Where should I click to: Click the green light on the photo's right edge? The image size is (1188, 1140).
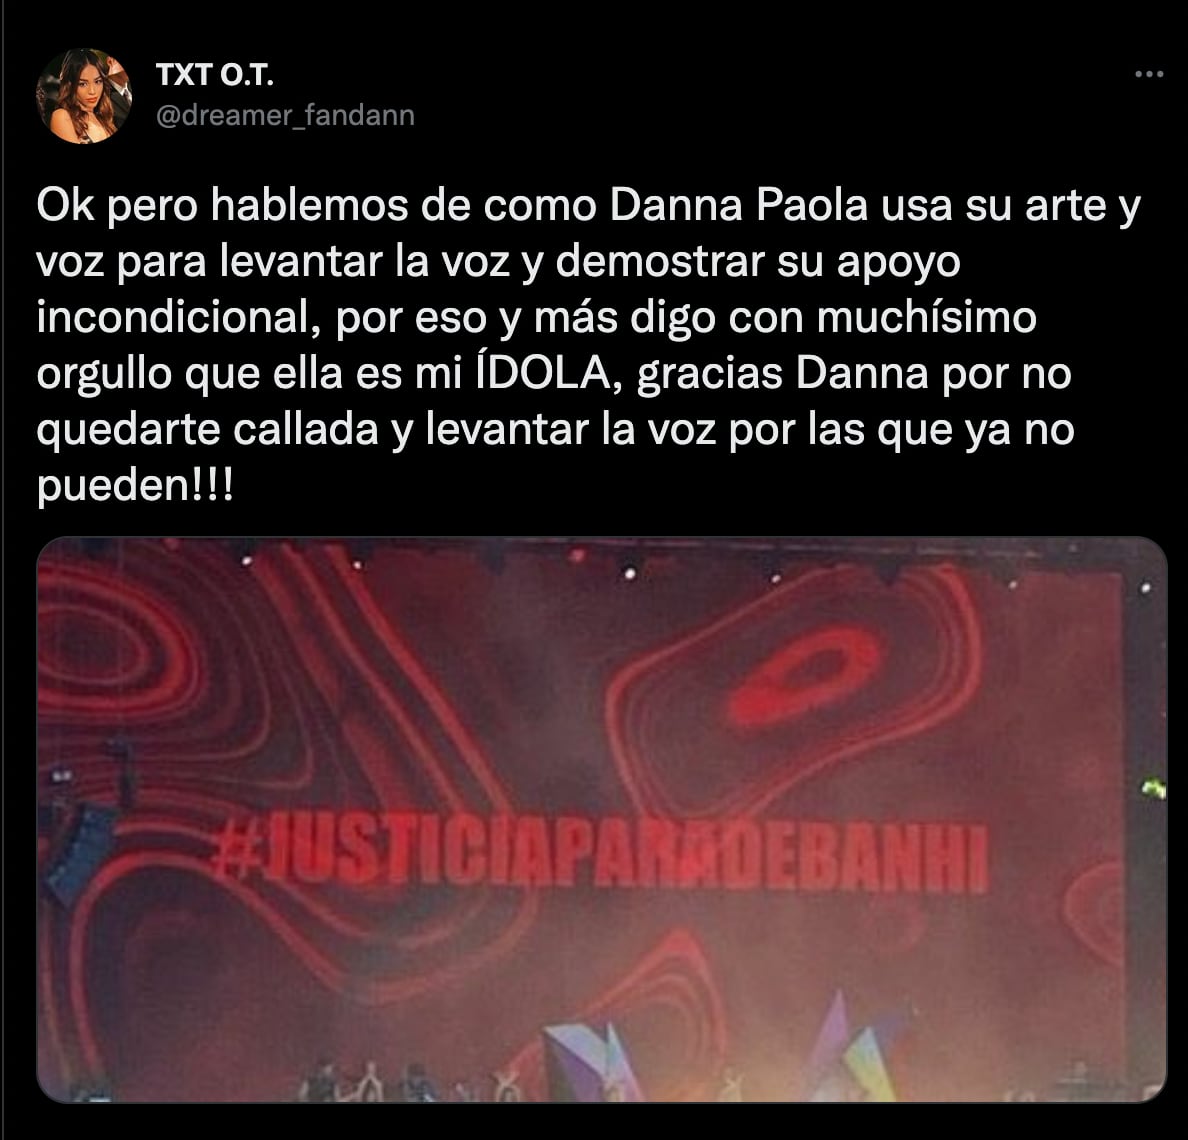(x=1154, y=789)
